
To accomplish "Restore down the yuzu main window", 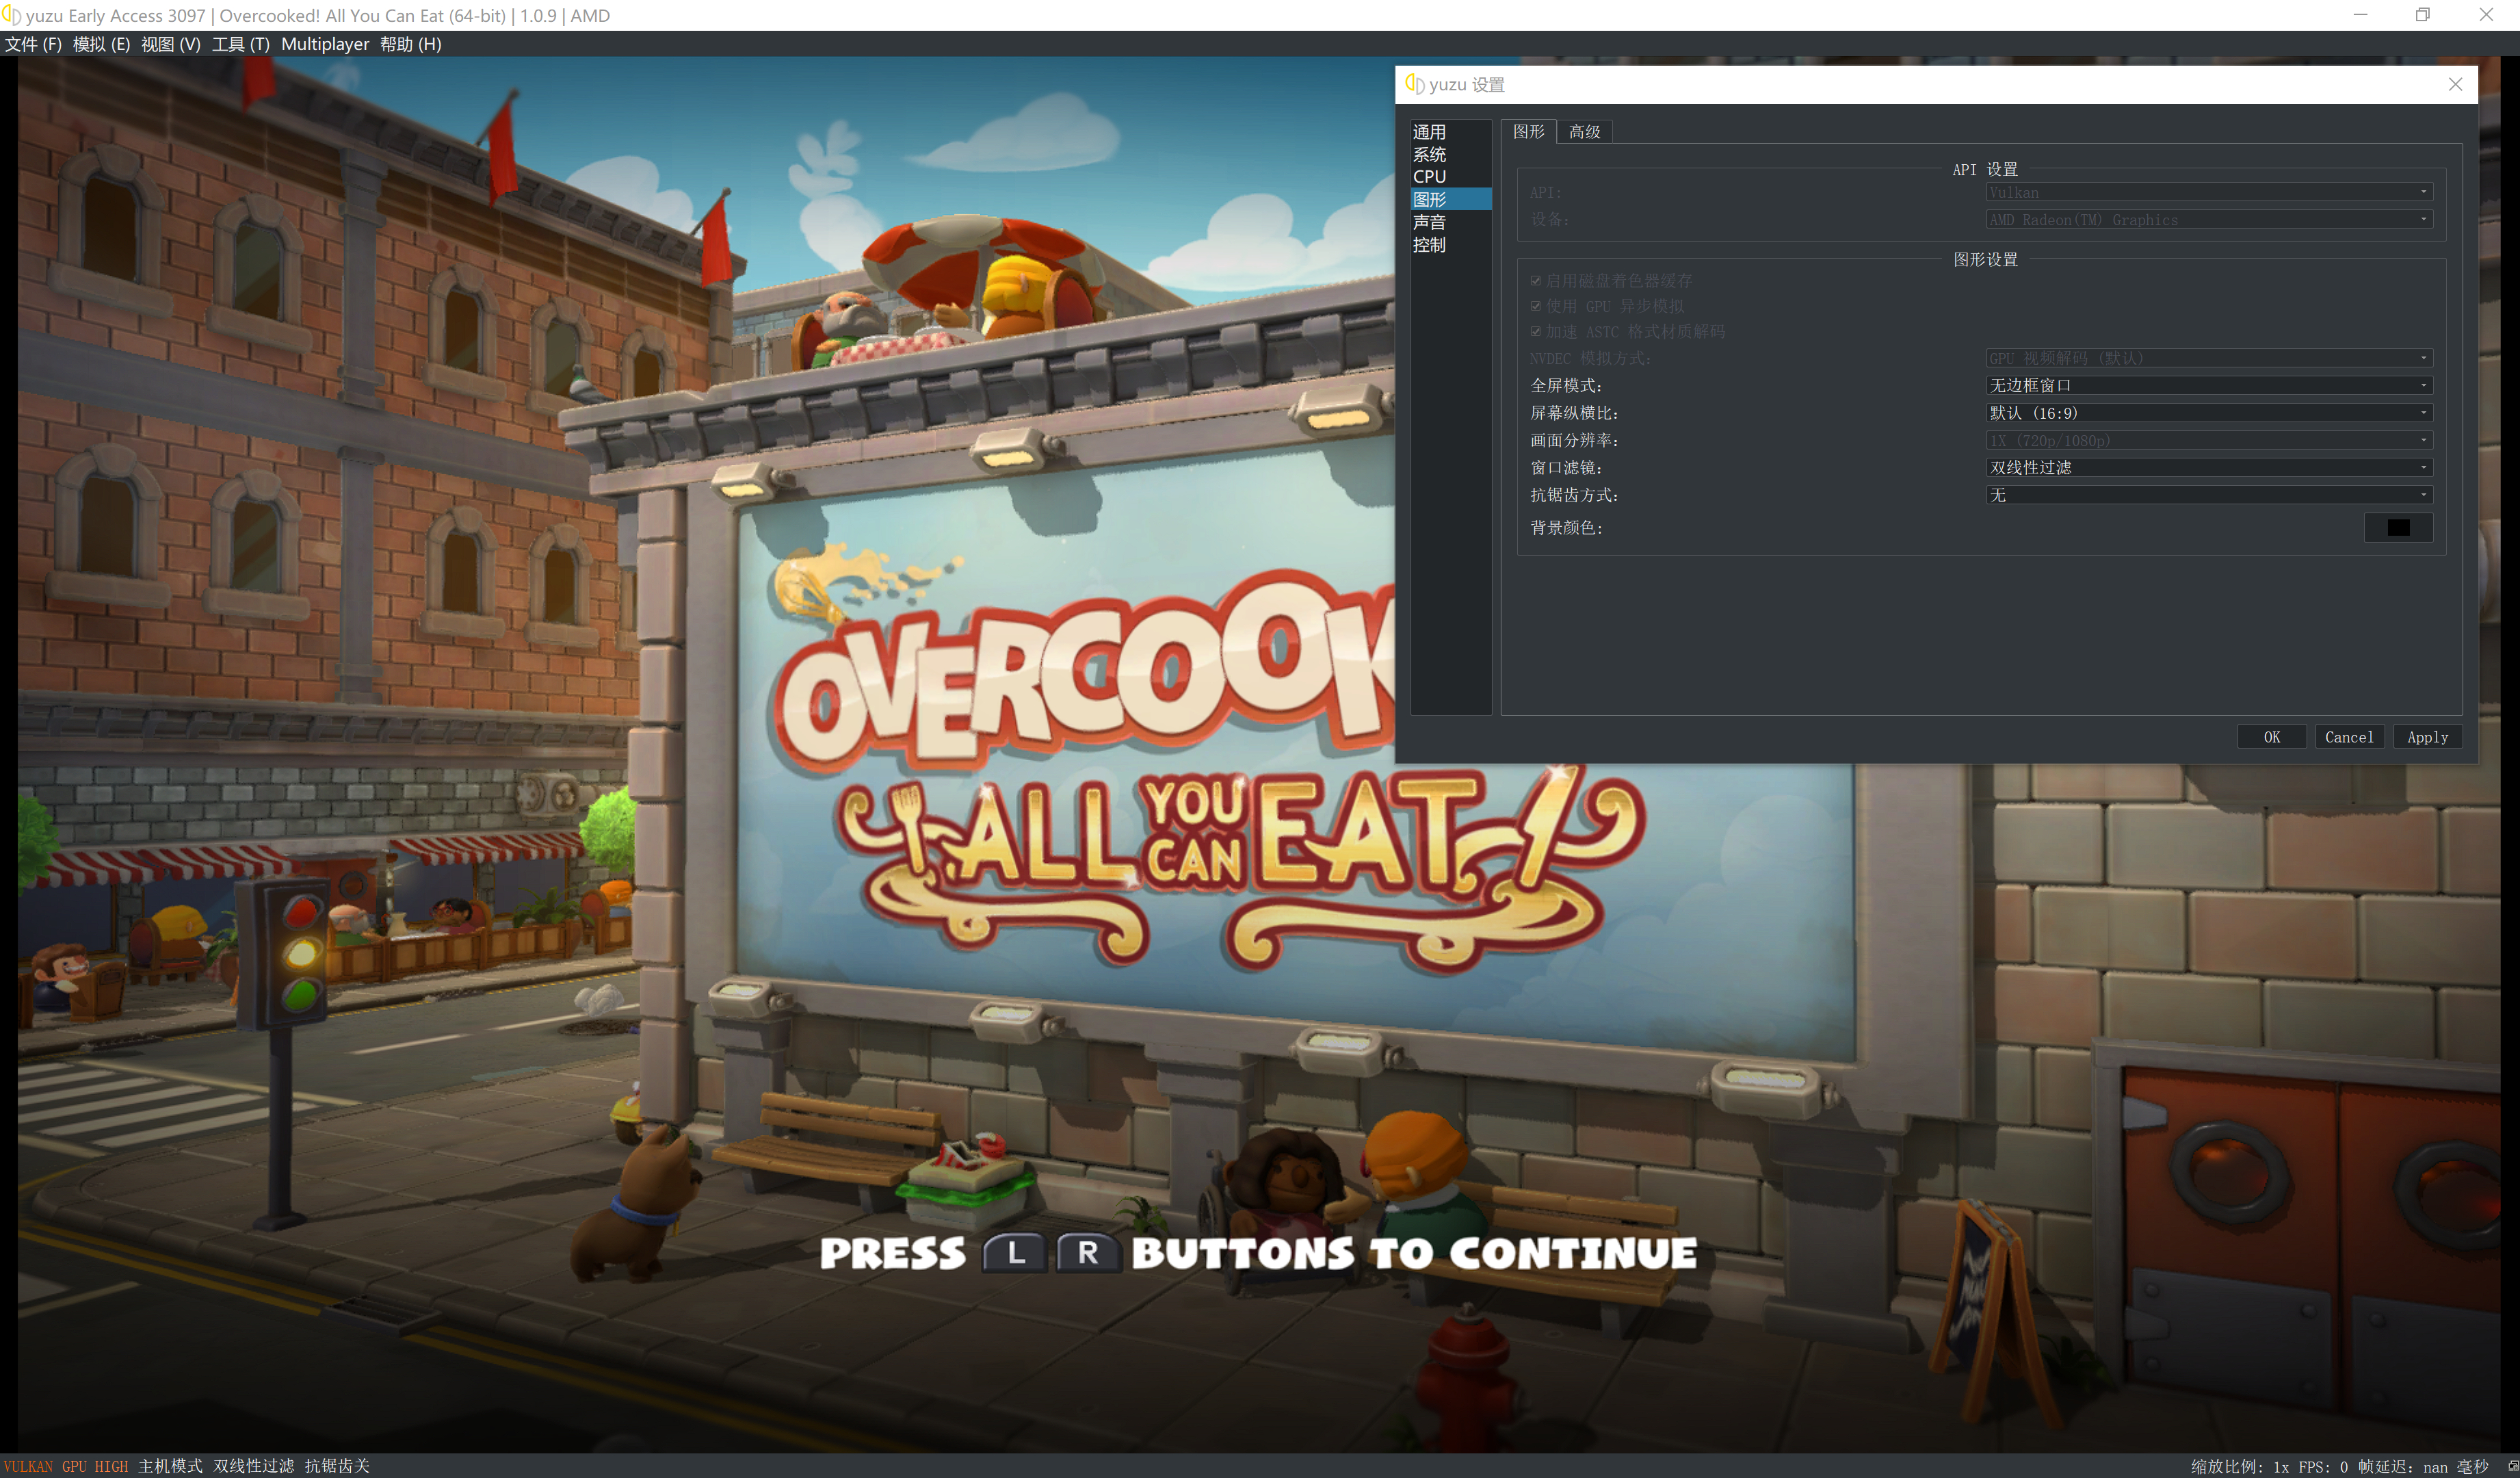I will click(2423, 15).
